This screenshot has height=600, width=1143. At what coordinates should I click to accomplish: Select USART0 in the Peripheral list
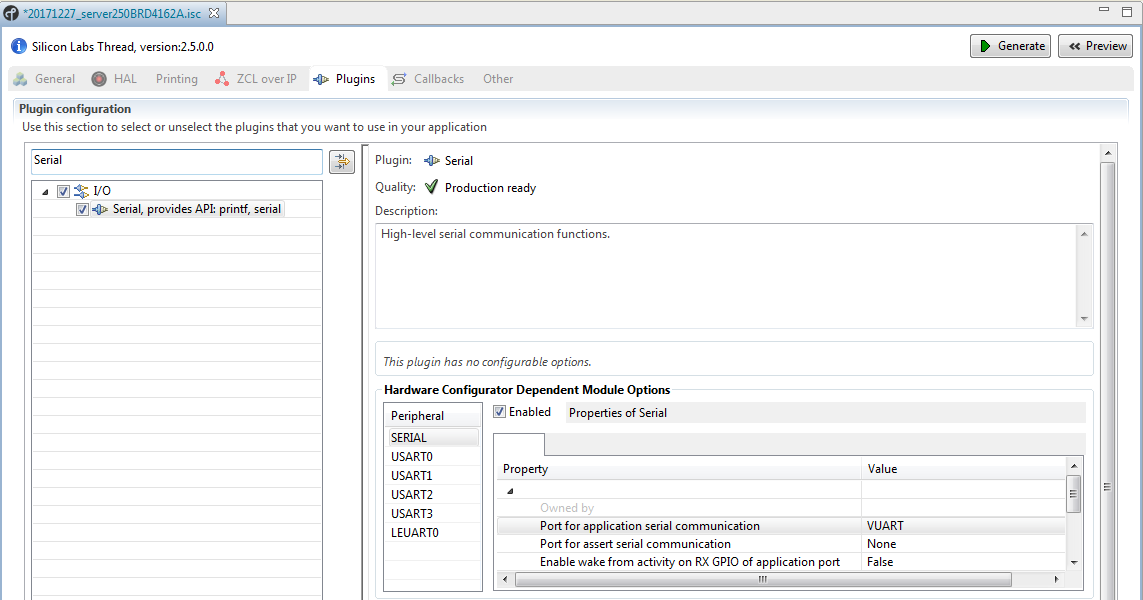point(412,457)
